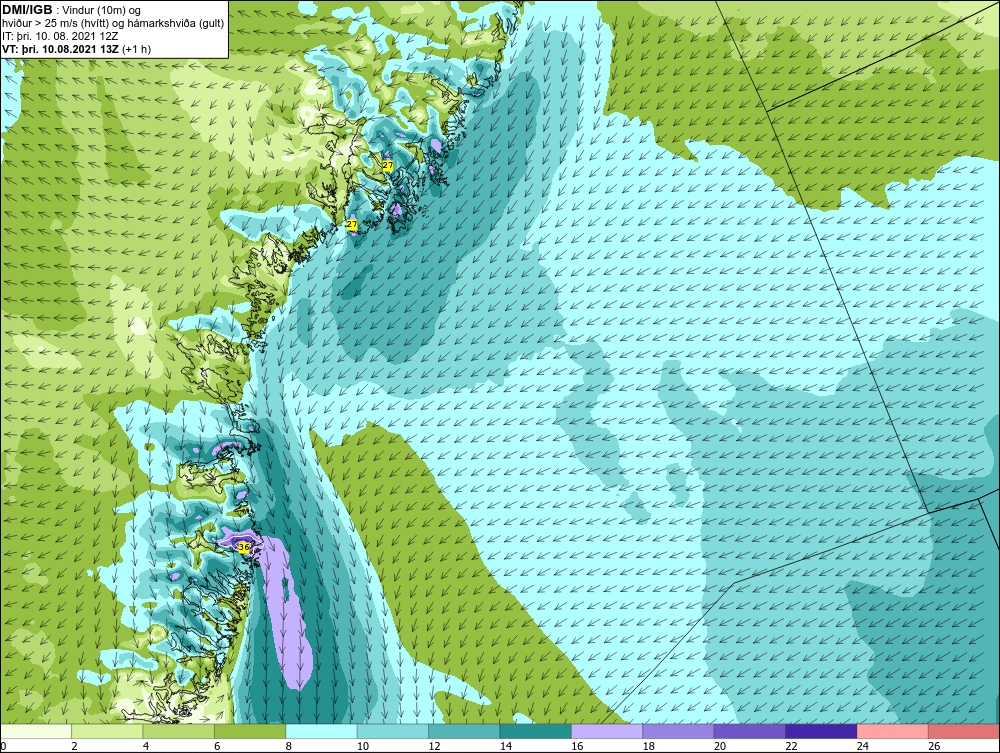This screenshot has width=1000, height=753.
Task: Click the legend scale number 20
Action: pos(720,746)
